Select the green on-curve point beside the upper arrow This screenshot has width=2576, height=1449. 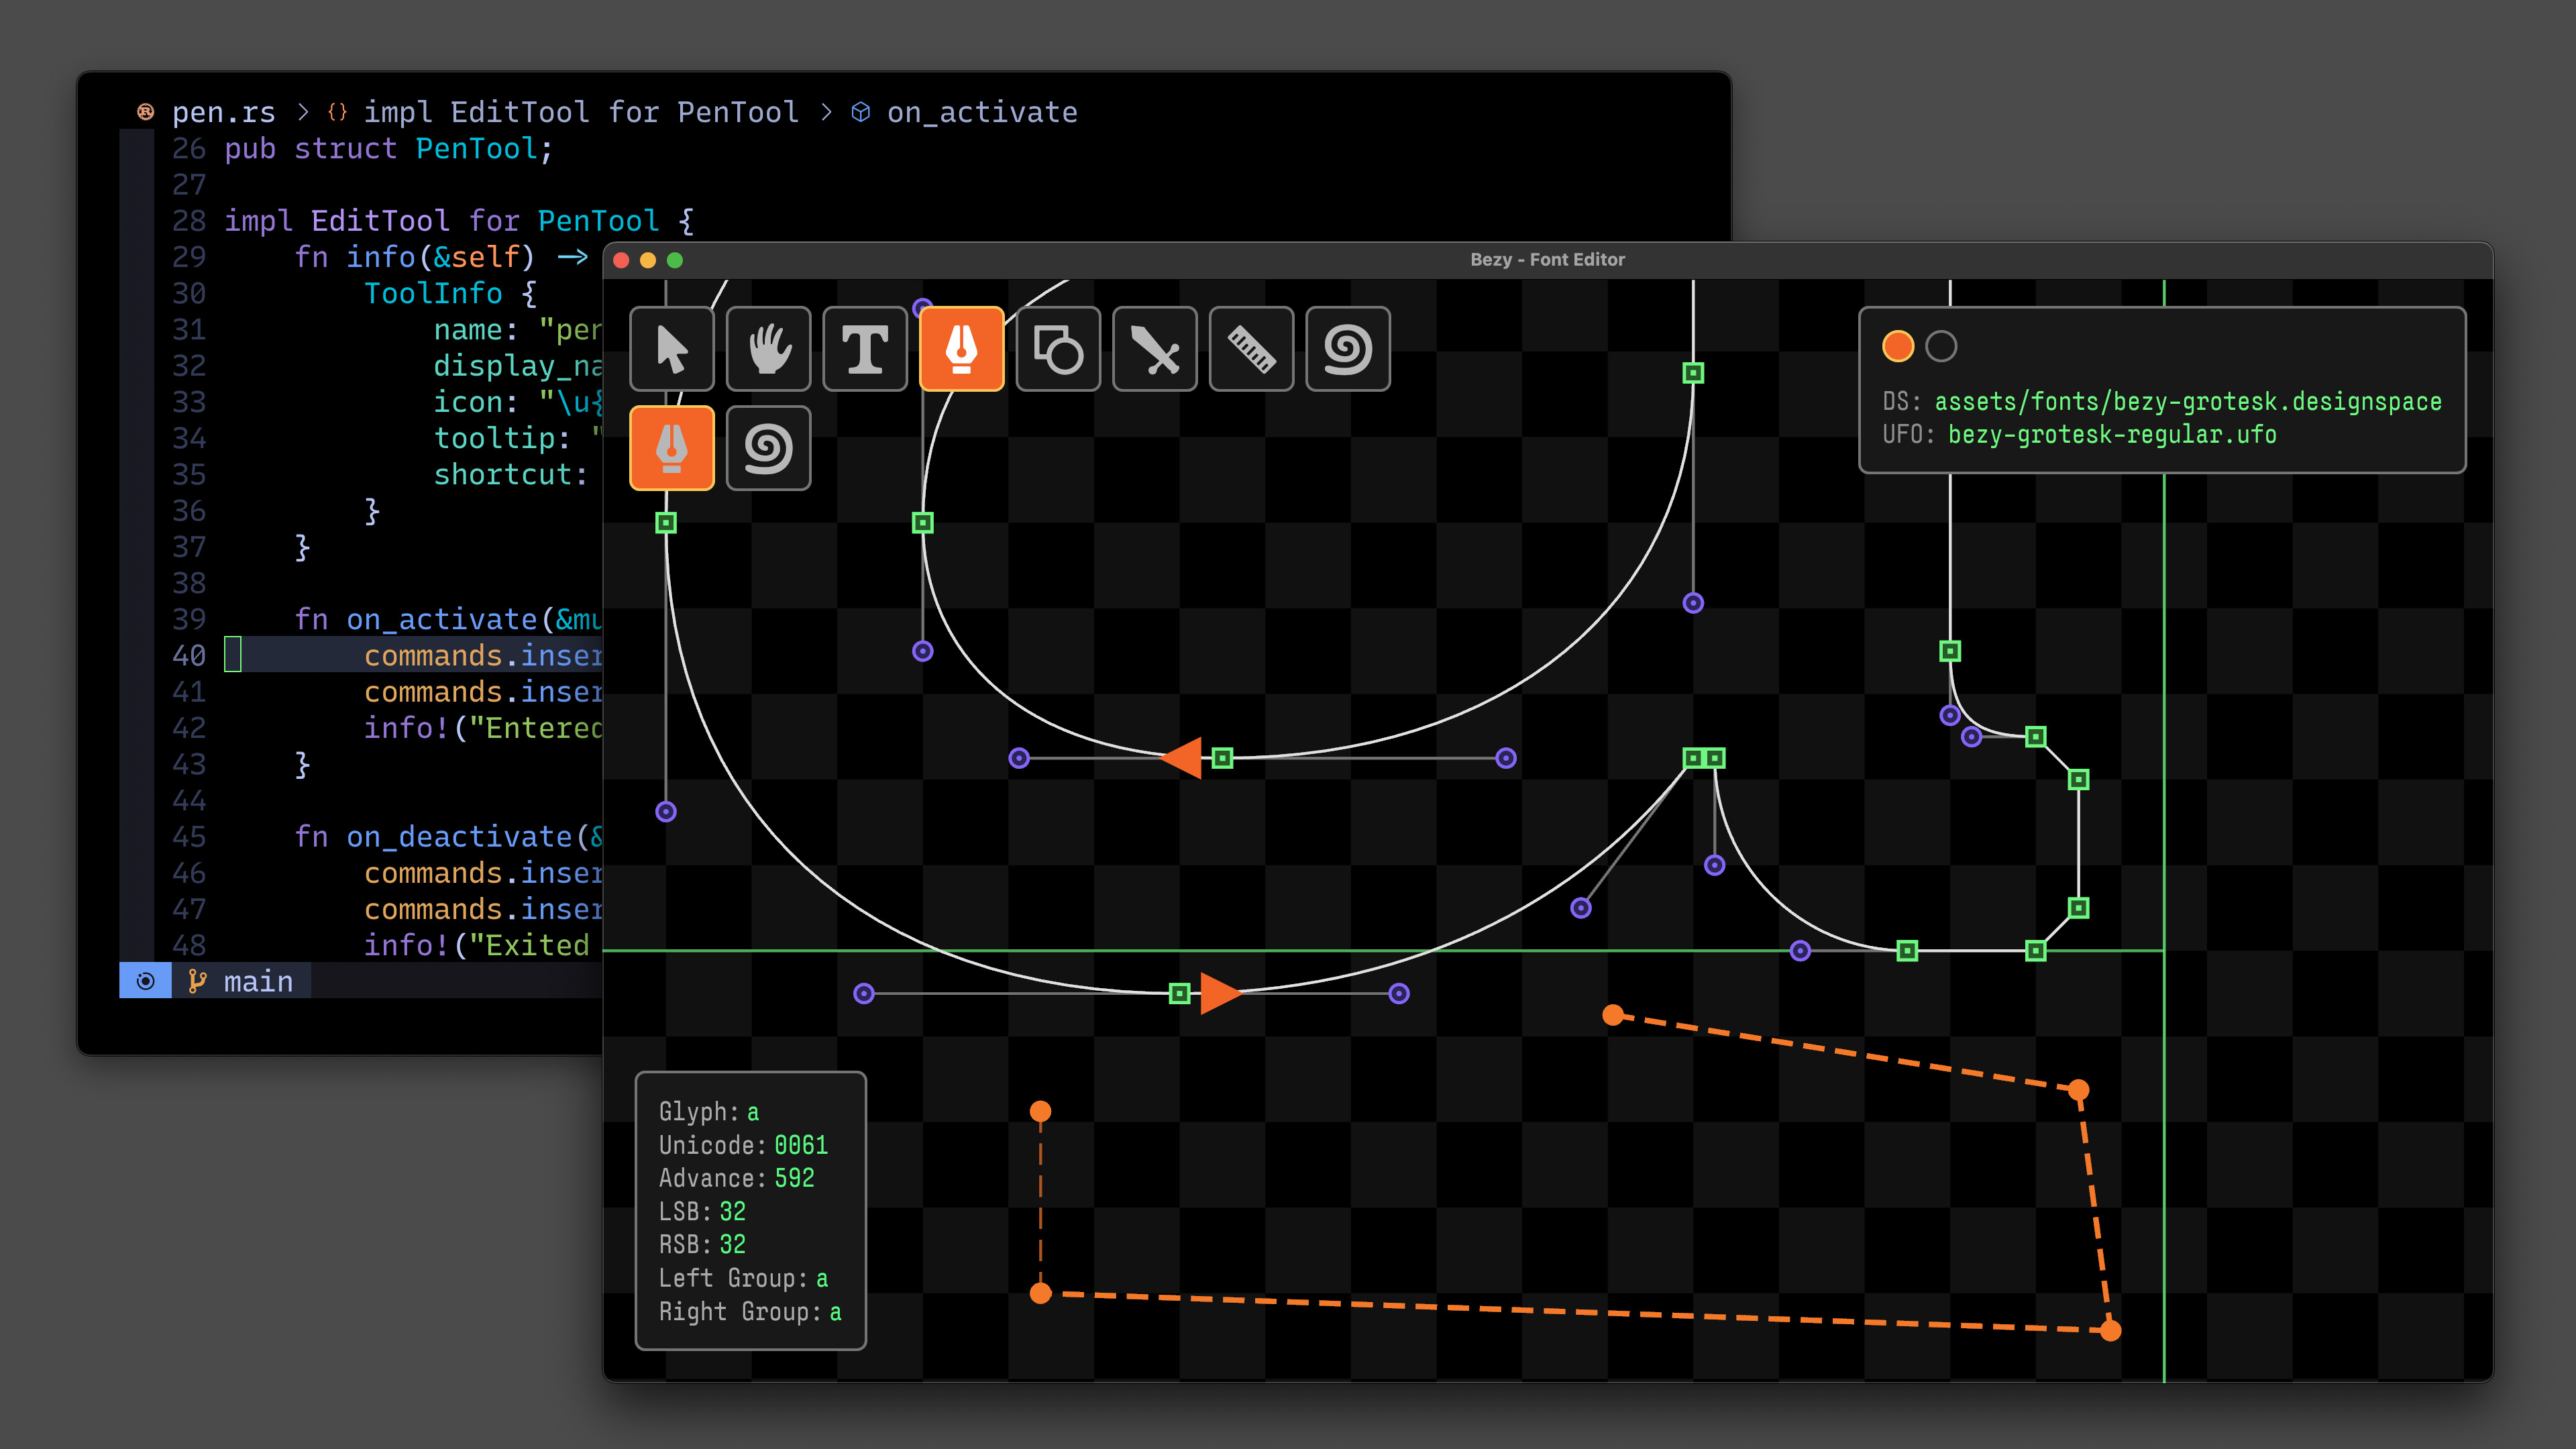1222,758
